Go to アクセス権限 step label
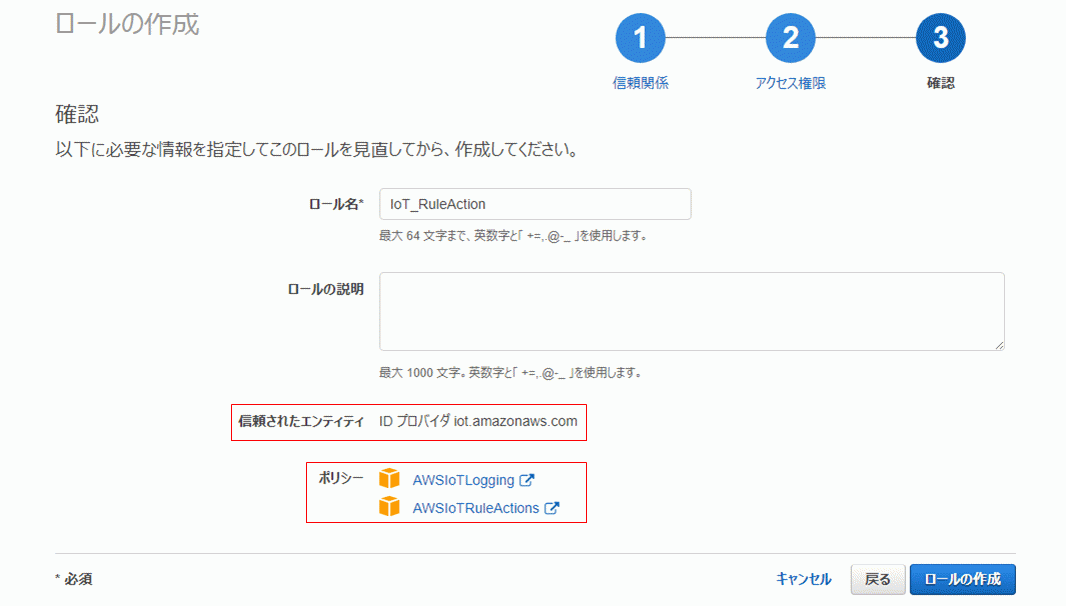Image resolution: width=1066 pixels, height=606 pixels. click(790, 83)
